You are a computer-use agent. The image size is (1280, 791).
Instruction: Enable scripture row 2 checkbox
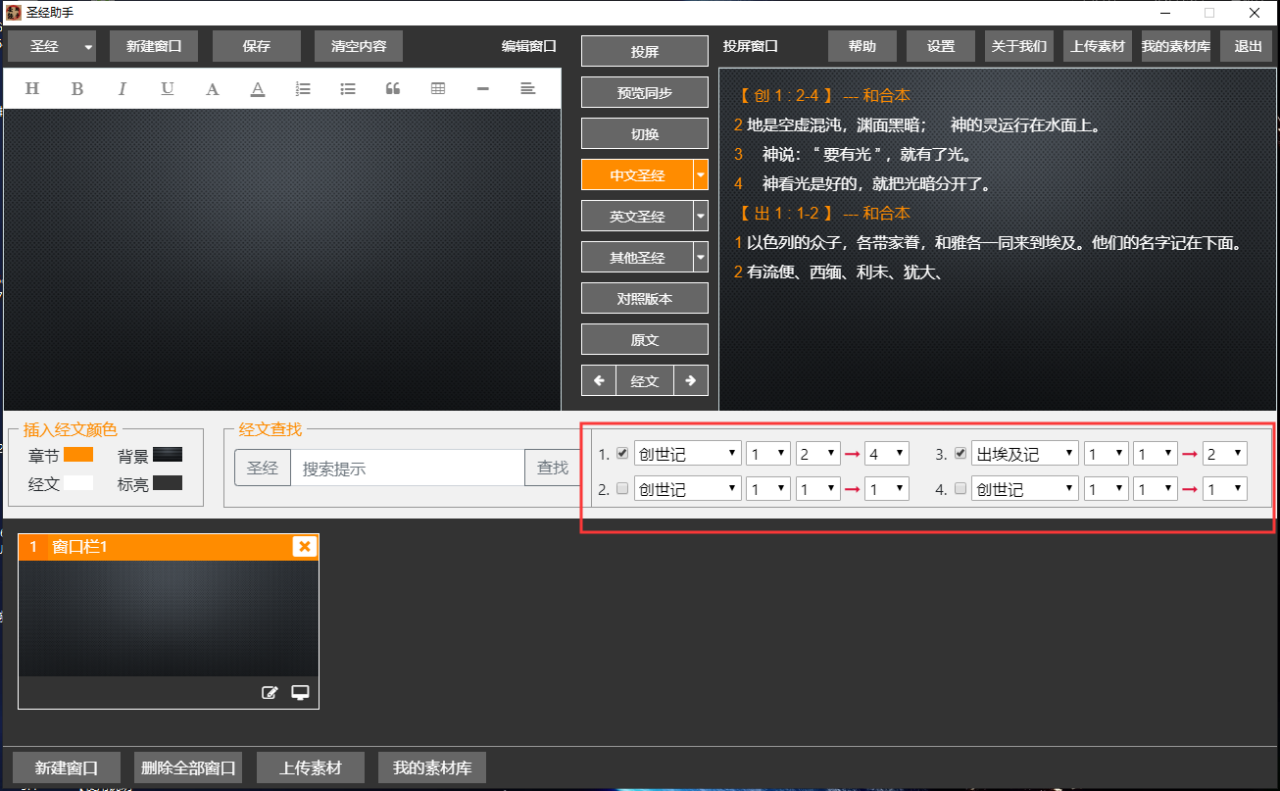(x=623, y=489)
